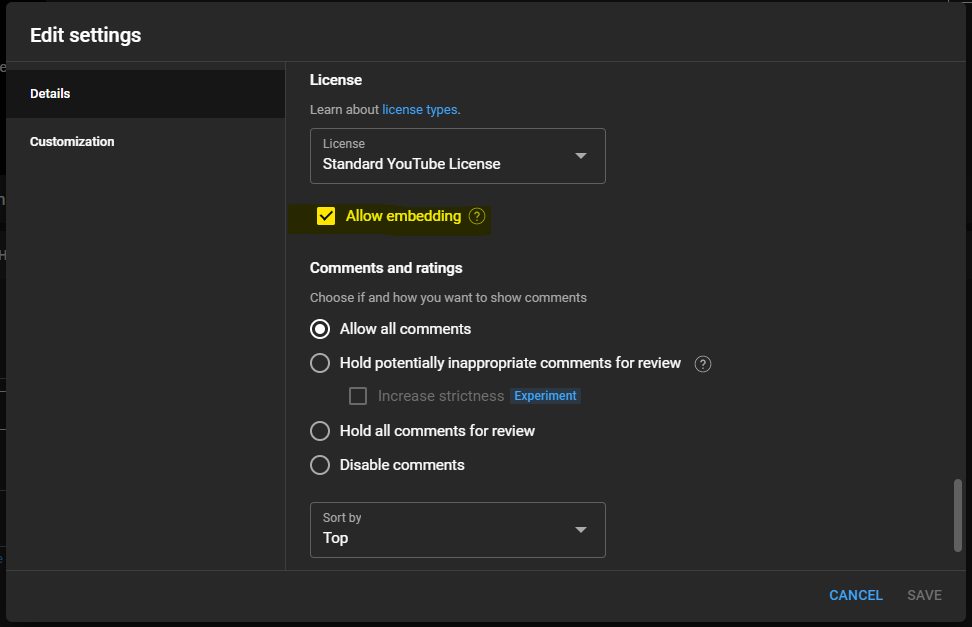Tick the Increase strictness checkbox
The image size is (972, 627).
[x=358, y=396]
